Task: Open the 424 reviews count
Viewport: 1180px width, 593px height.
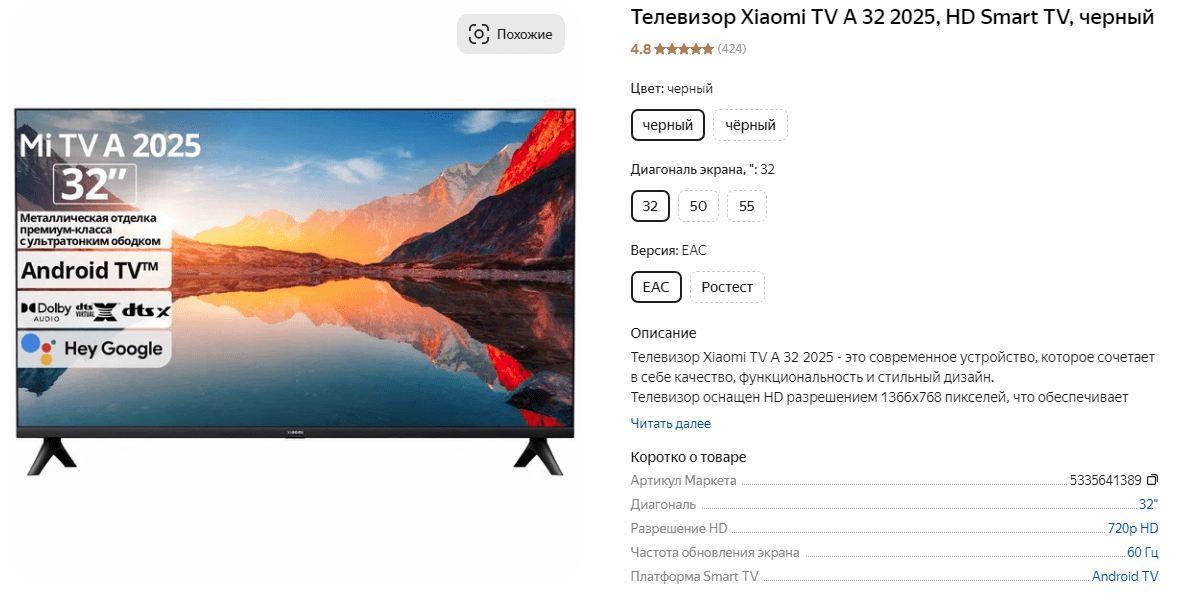Action: (731, 49)
